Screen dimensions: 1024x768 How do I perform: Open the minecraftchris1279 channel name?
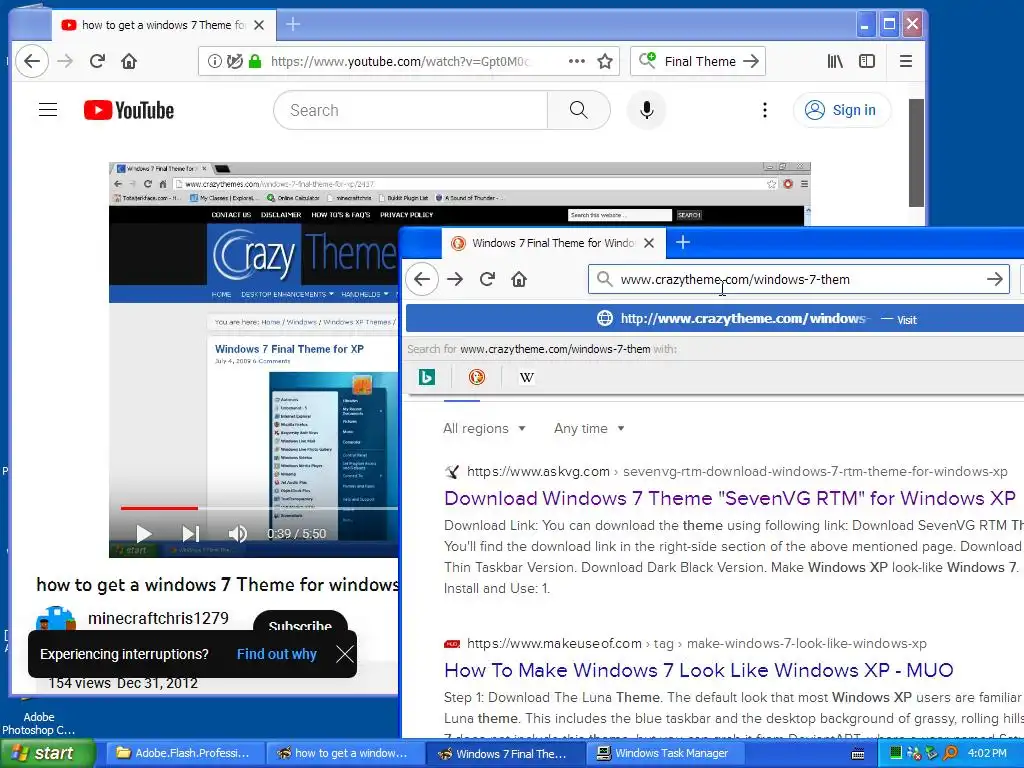[x=158, y=618]
